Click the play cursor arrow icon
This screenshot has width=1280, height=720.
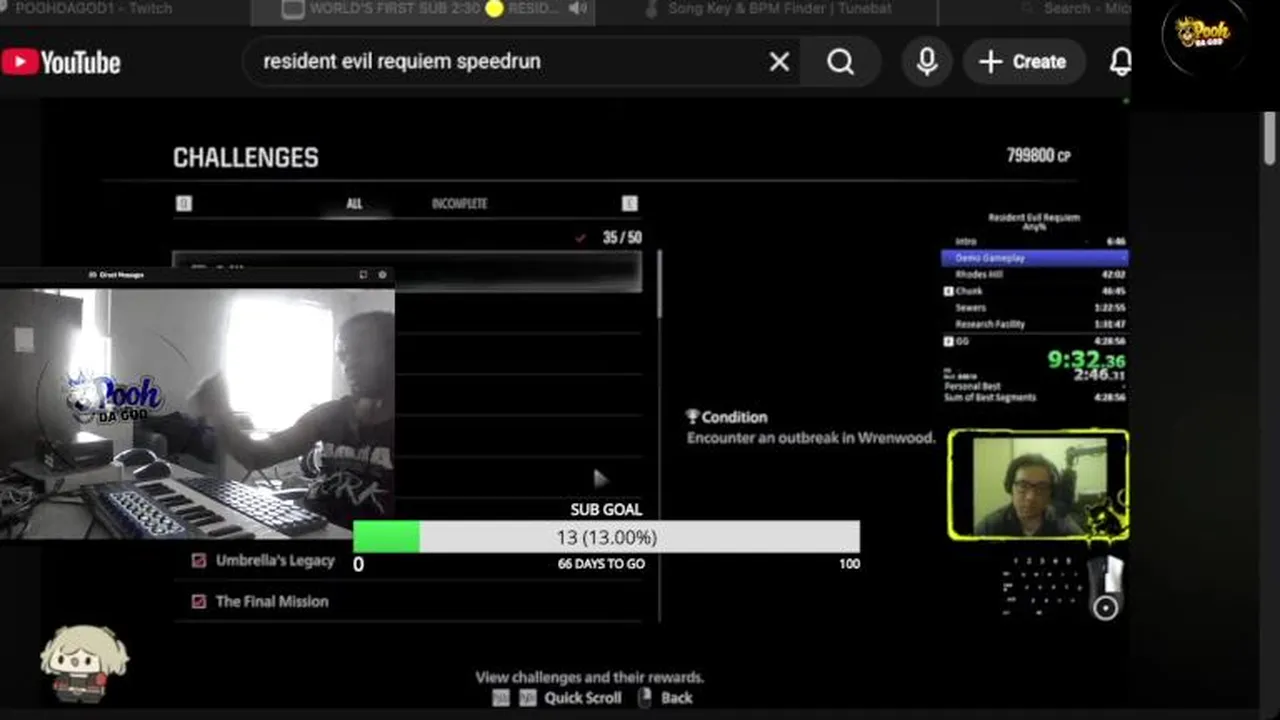click(x=600, y=479)
